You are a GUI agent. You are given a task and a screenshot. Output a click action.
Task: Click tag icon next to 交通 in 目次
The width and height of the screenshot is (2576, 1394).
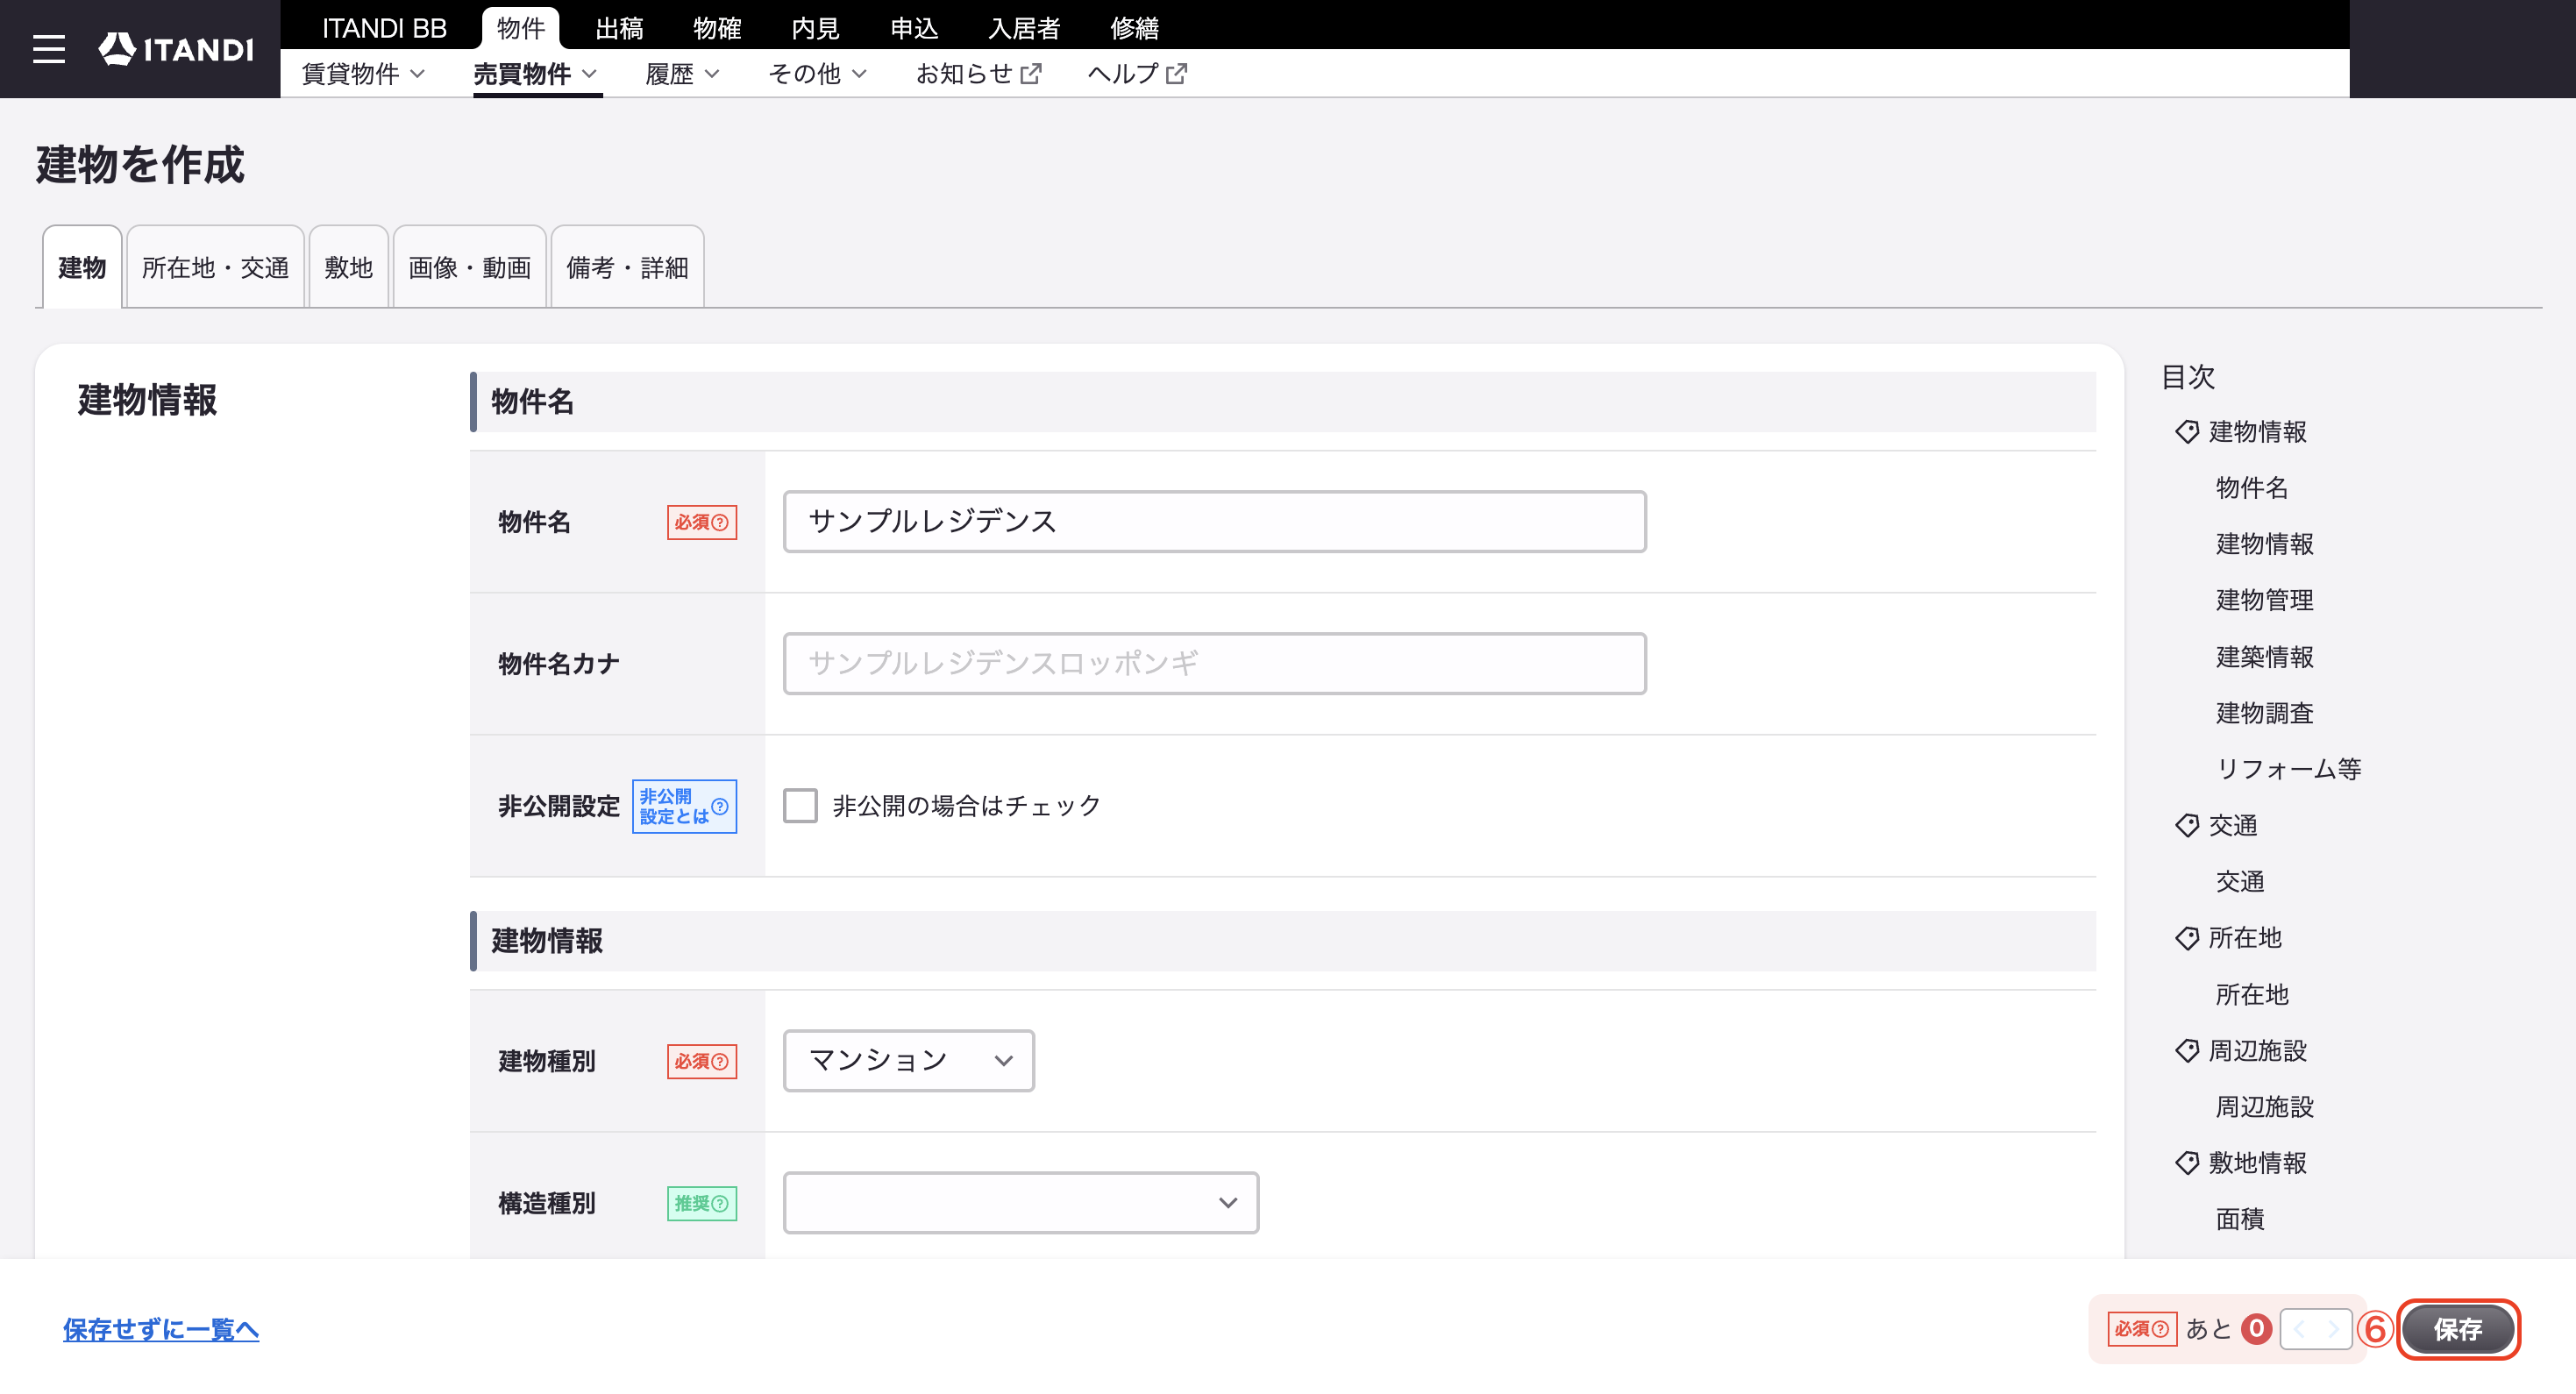point(2187,826)
